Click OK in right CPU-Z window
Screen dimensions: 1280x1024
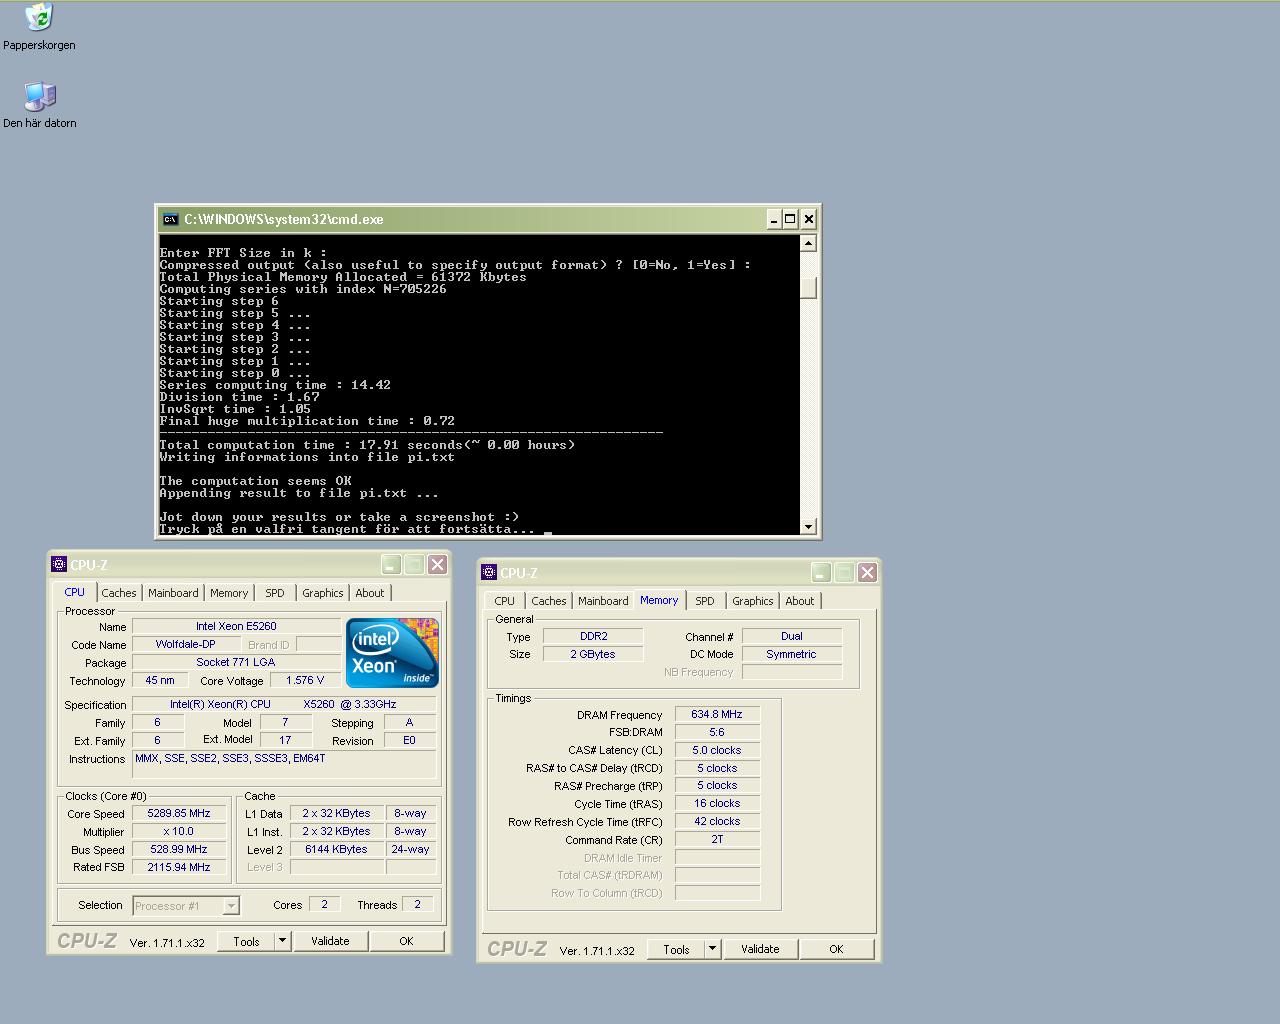click(836, 949)
